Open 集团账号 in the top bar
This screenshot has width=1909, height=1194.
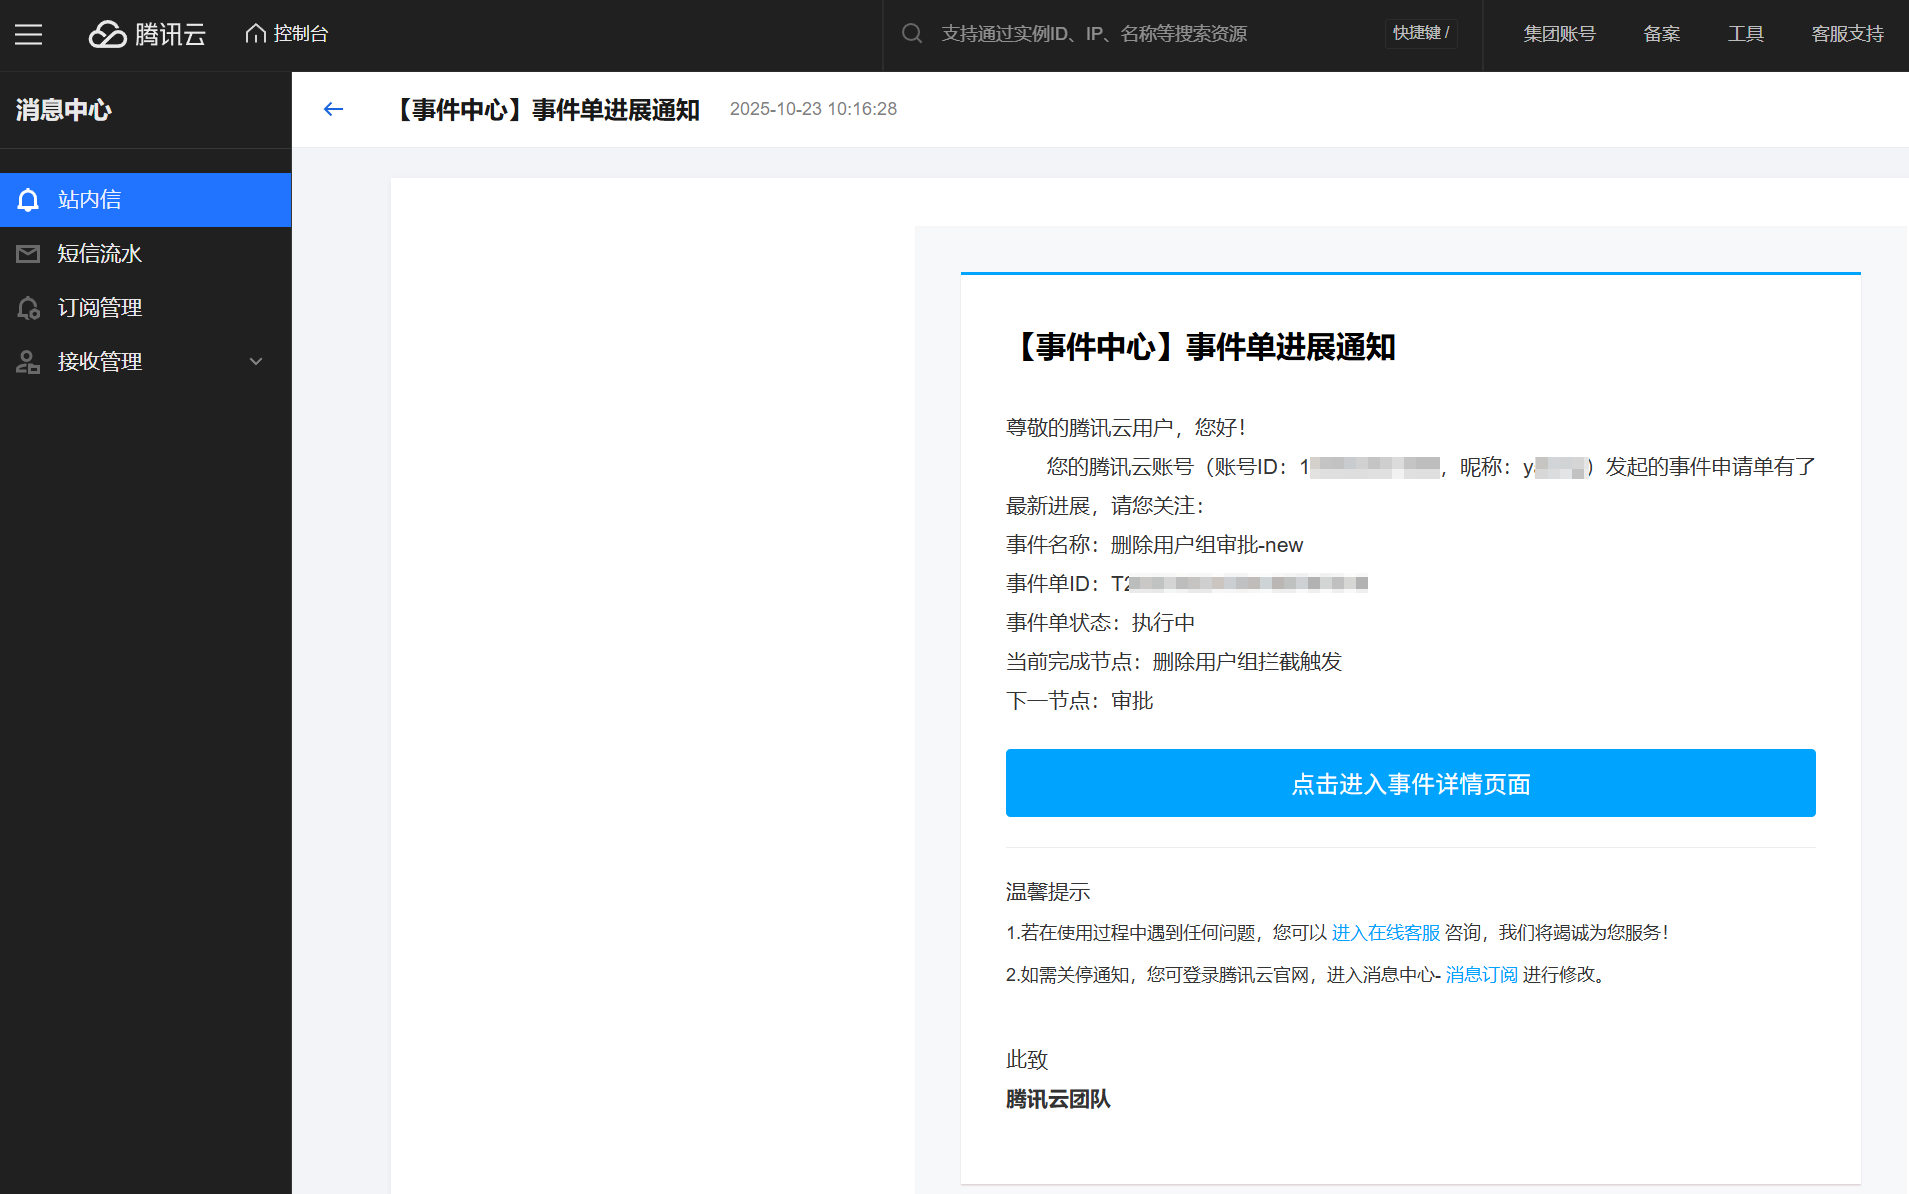pyautogui.click(x=1559, y=34)
